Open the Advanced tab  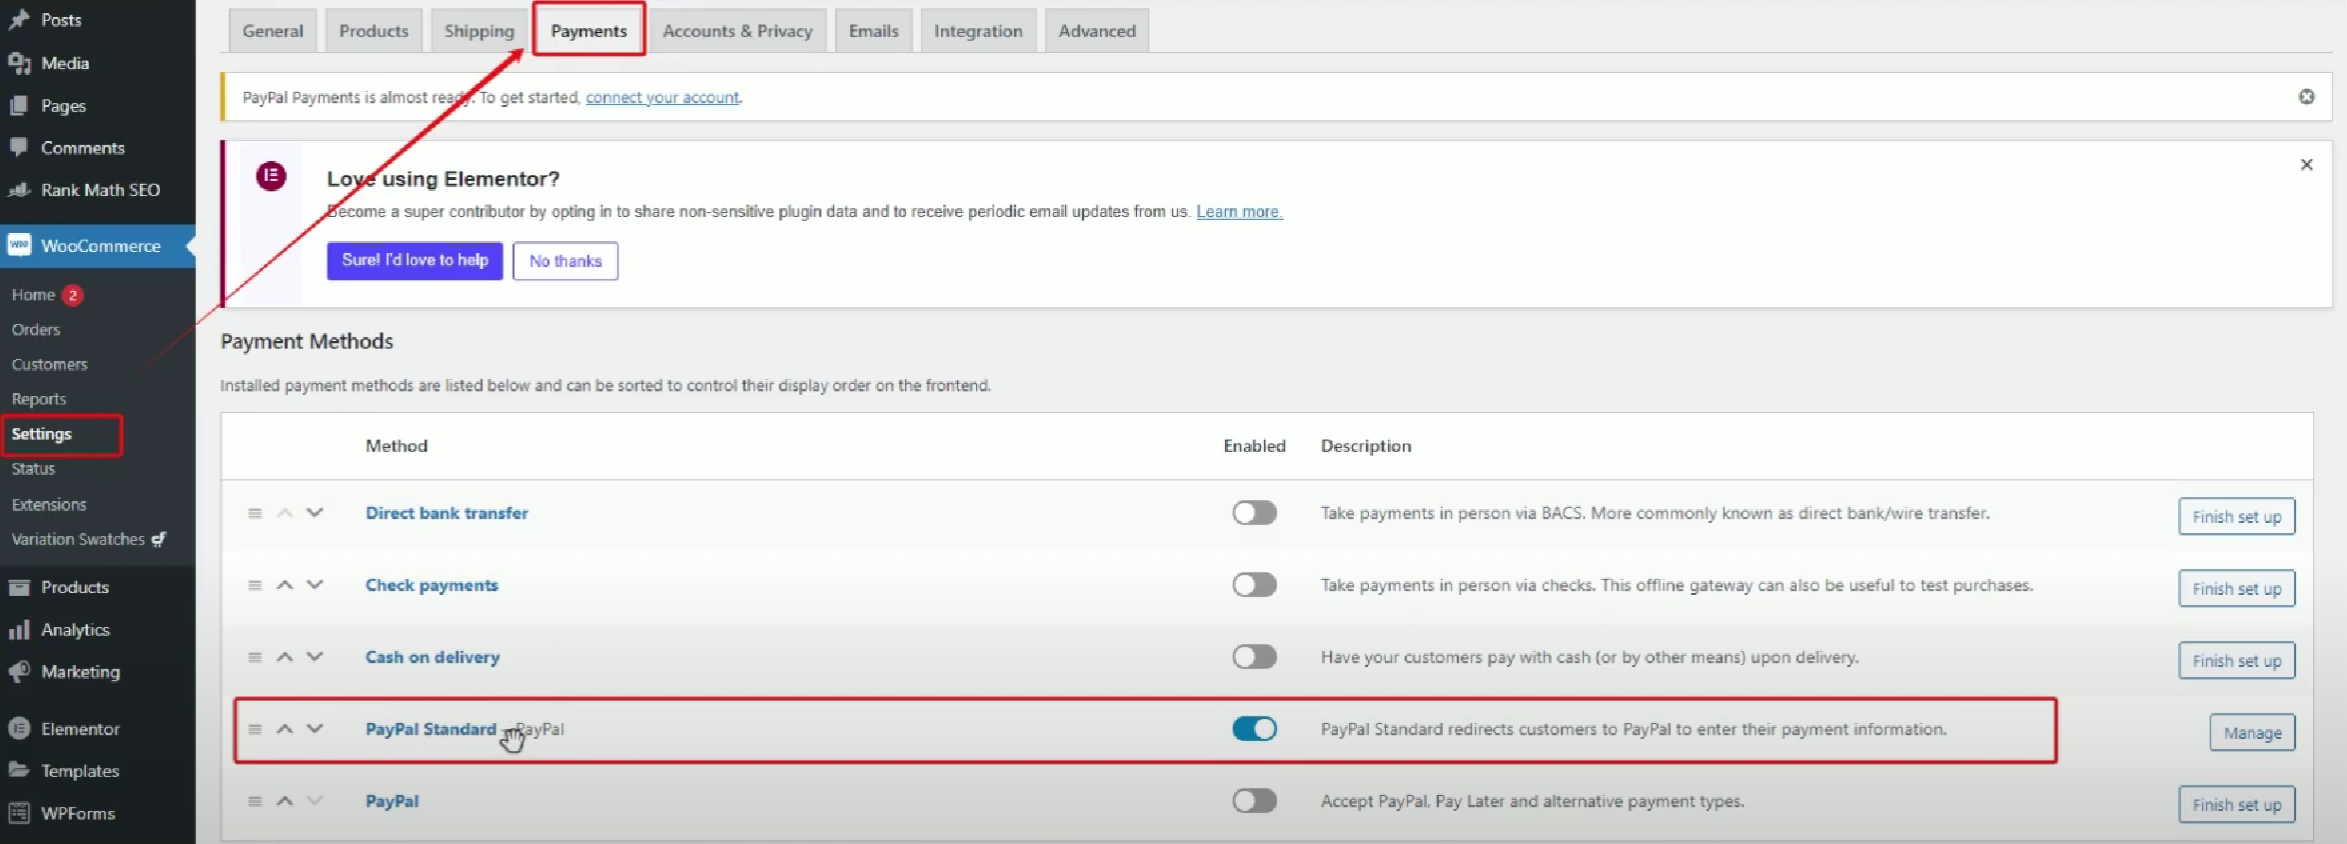(1097, 31)
